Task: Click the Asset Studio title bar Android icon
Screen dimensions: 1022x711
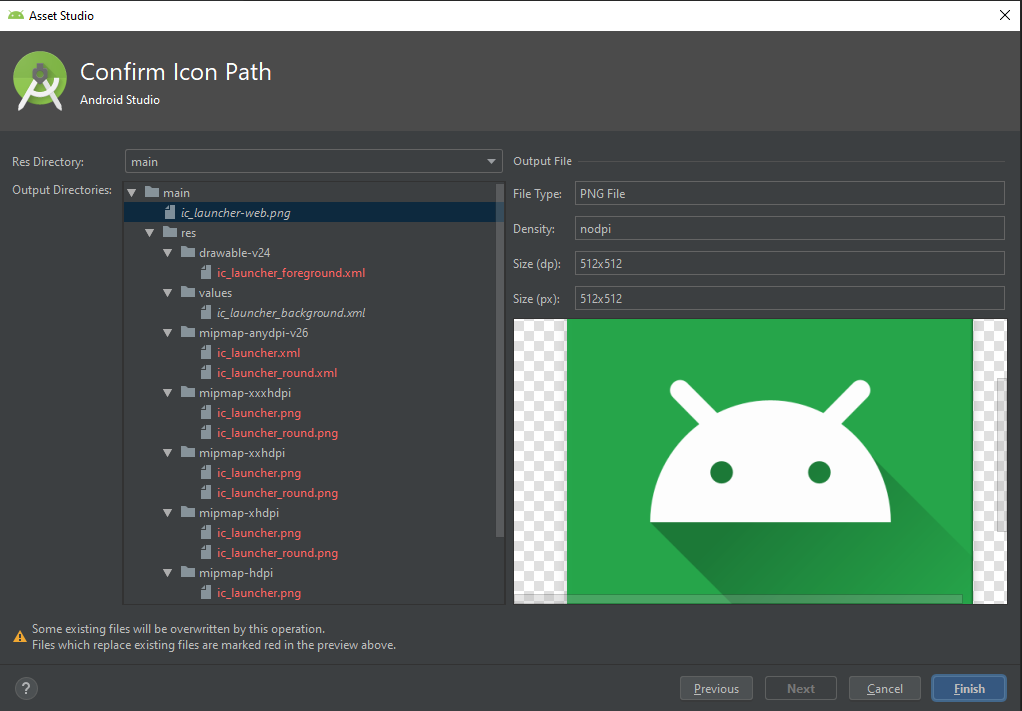Action: [16, 15]
